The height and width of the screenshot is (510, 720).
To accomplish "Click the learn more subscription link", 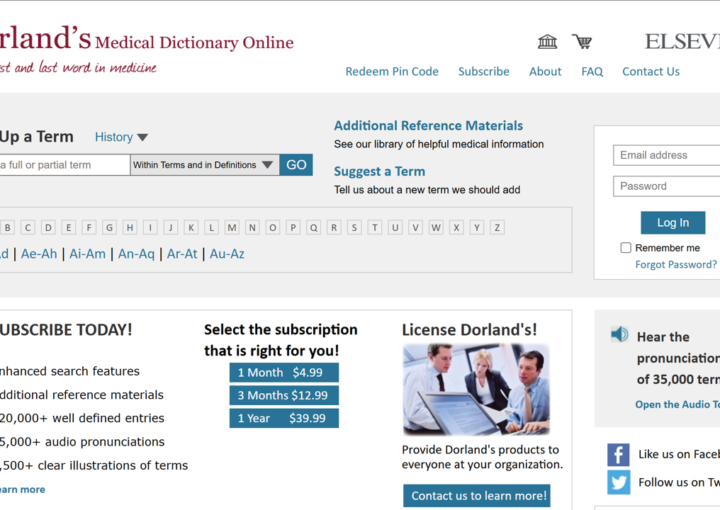I will 22,489.
